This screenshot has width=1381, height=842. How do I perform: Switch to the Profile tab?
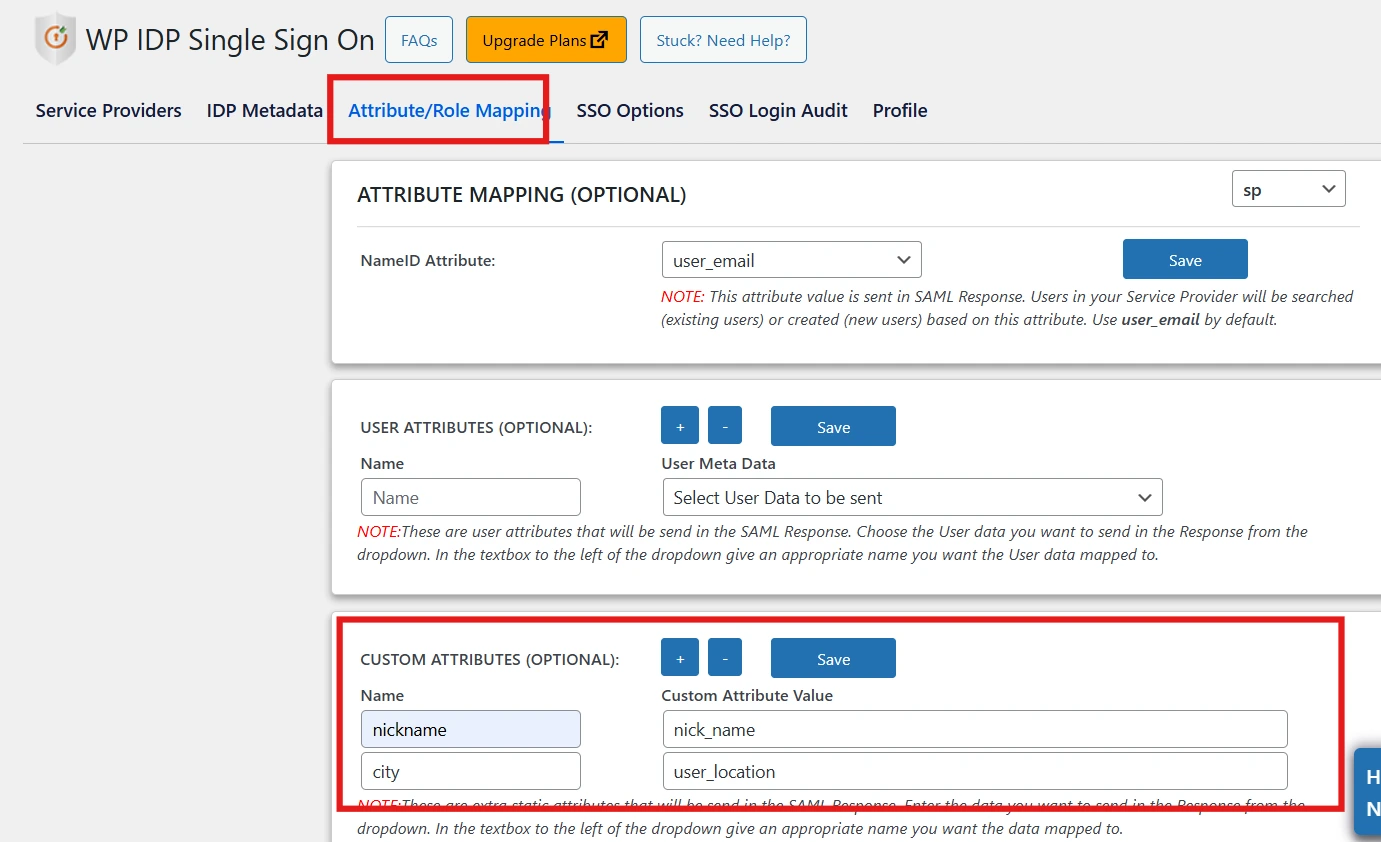pyautogui.click(x=900, y=111)
